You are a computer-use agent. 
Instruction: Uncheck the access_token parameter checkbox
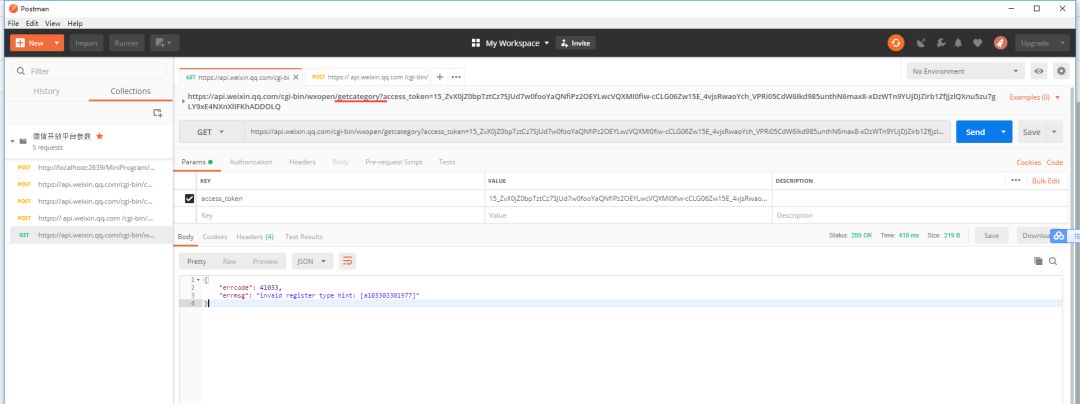189,198
